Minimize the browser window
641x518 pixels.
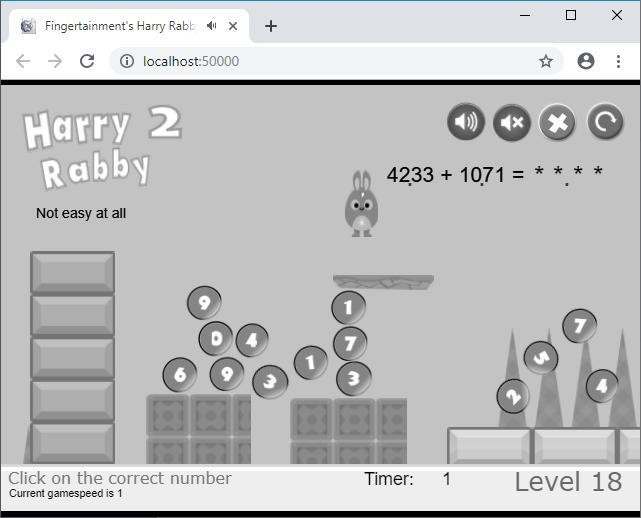pyautogui.click(x=525, y=15)
